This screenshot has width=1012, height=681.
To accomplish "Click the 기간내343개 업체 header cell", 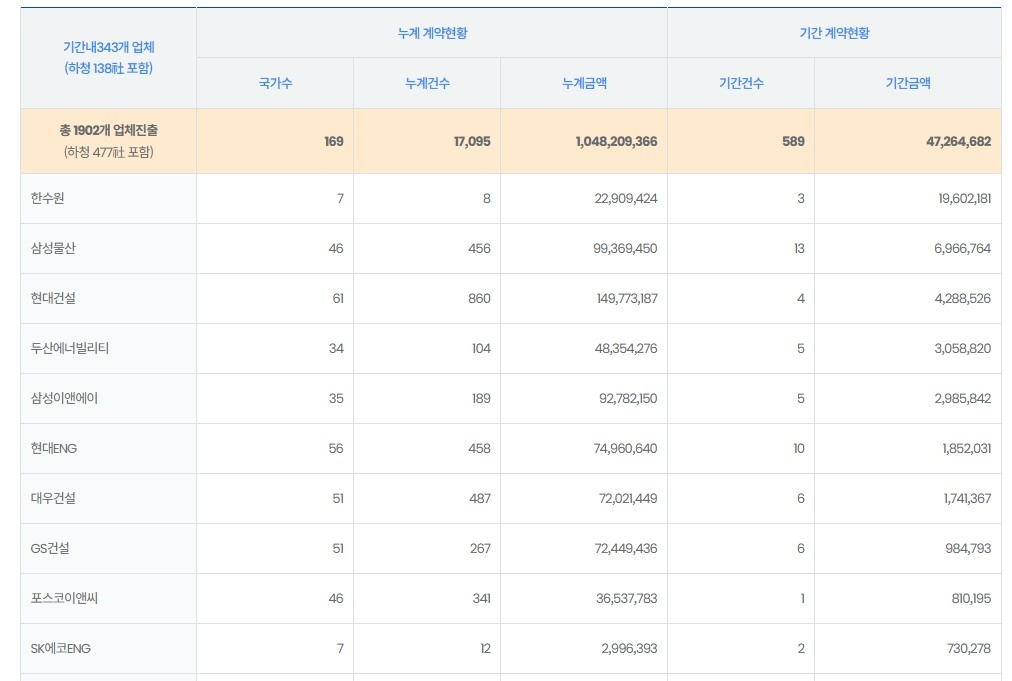I will [x=108, y=47].
